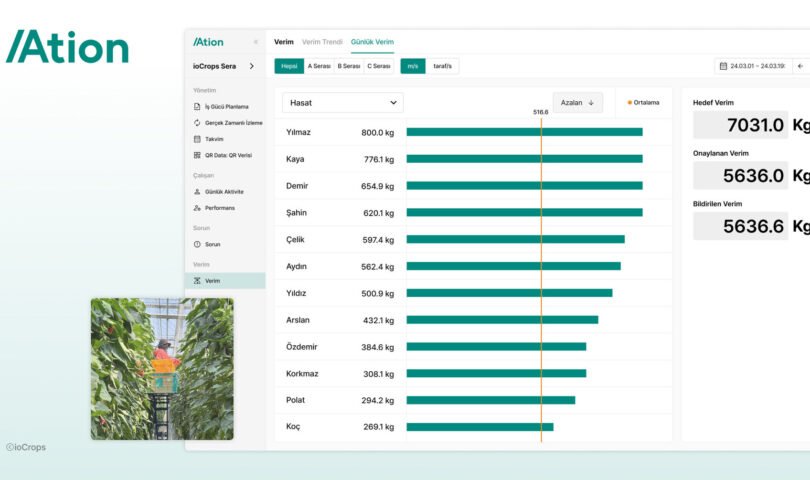Open the Sorun issues page
Screen dimensions: 810x480
tap(212, 244)
